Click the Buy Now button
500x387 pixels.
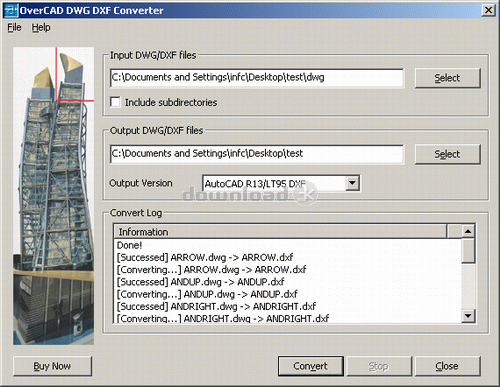(52, 366)
